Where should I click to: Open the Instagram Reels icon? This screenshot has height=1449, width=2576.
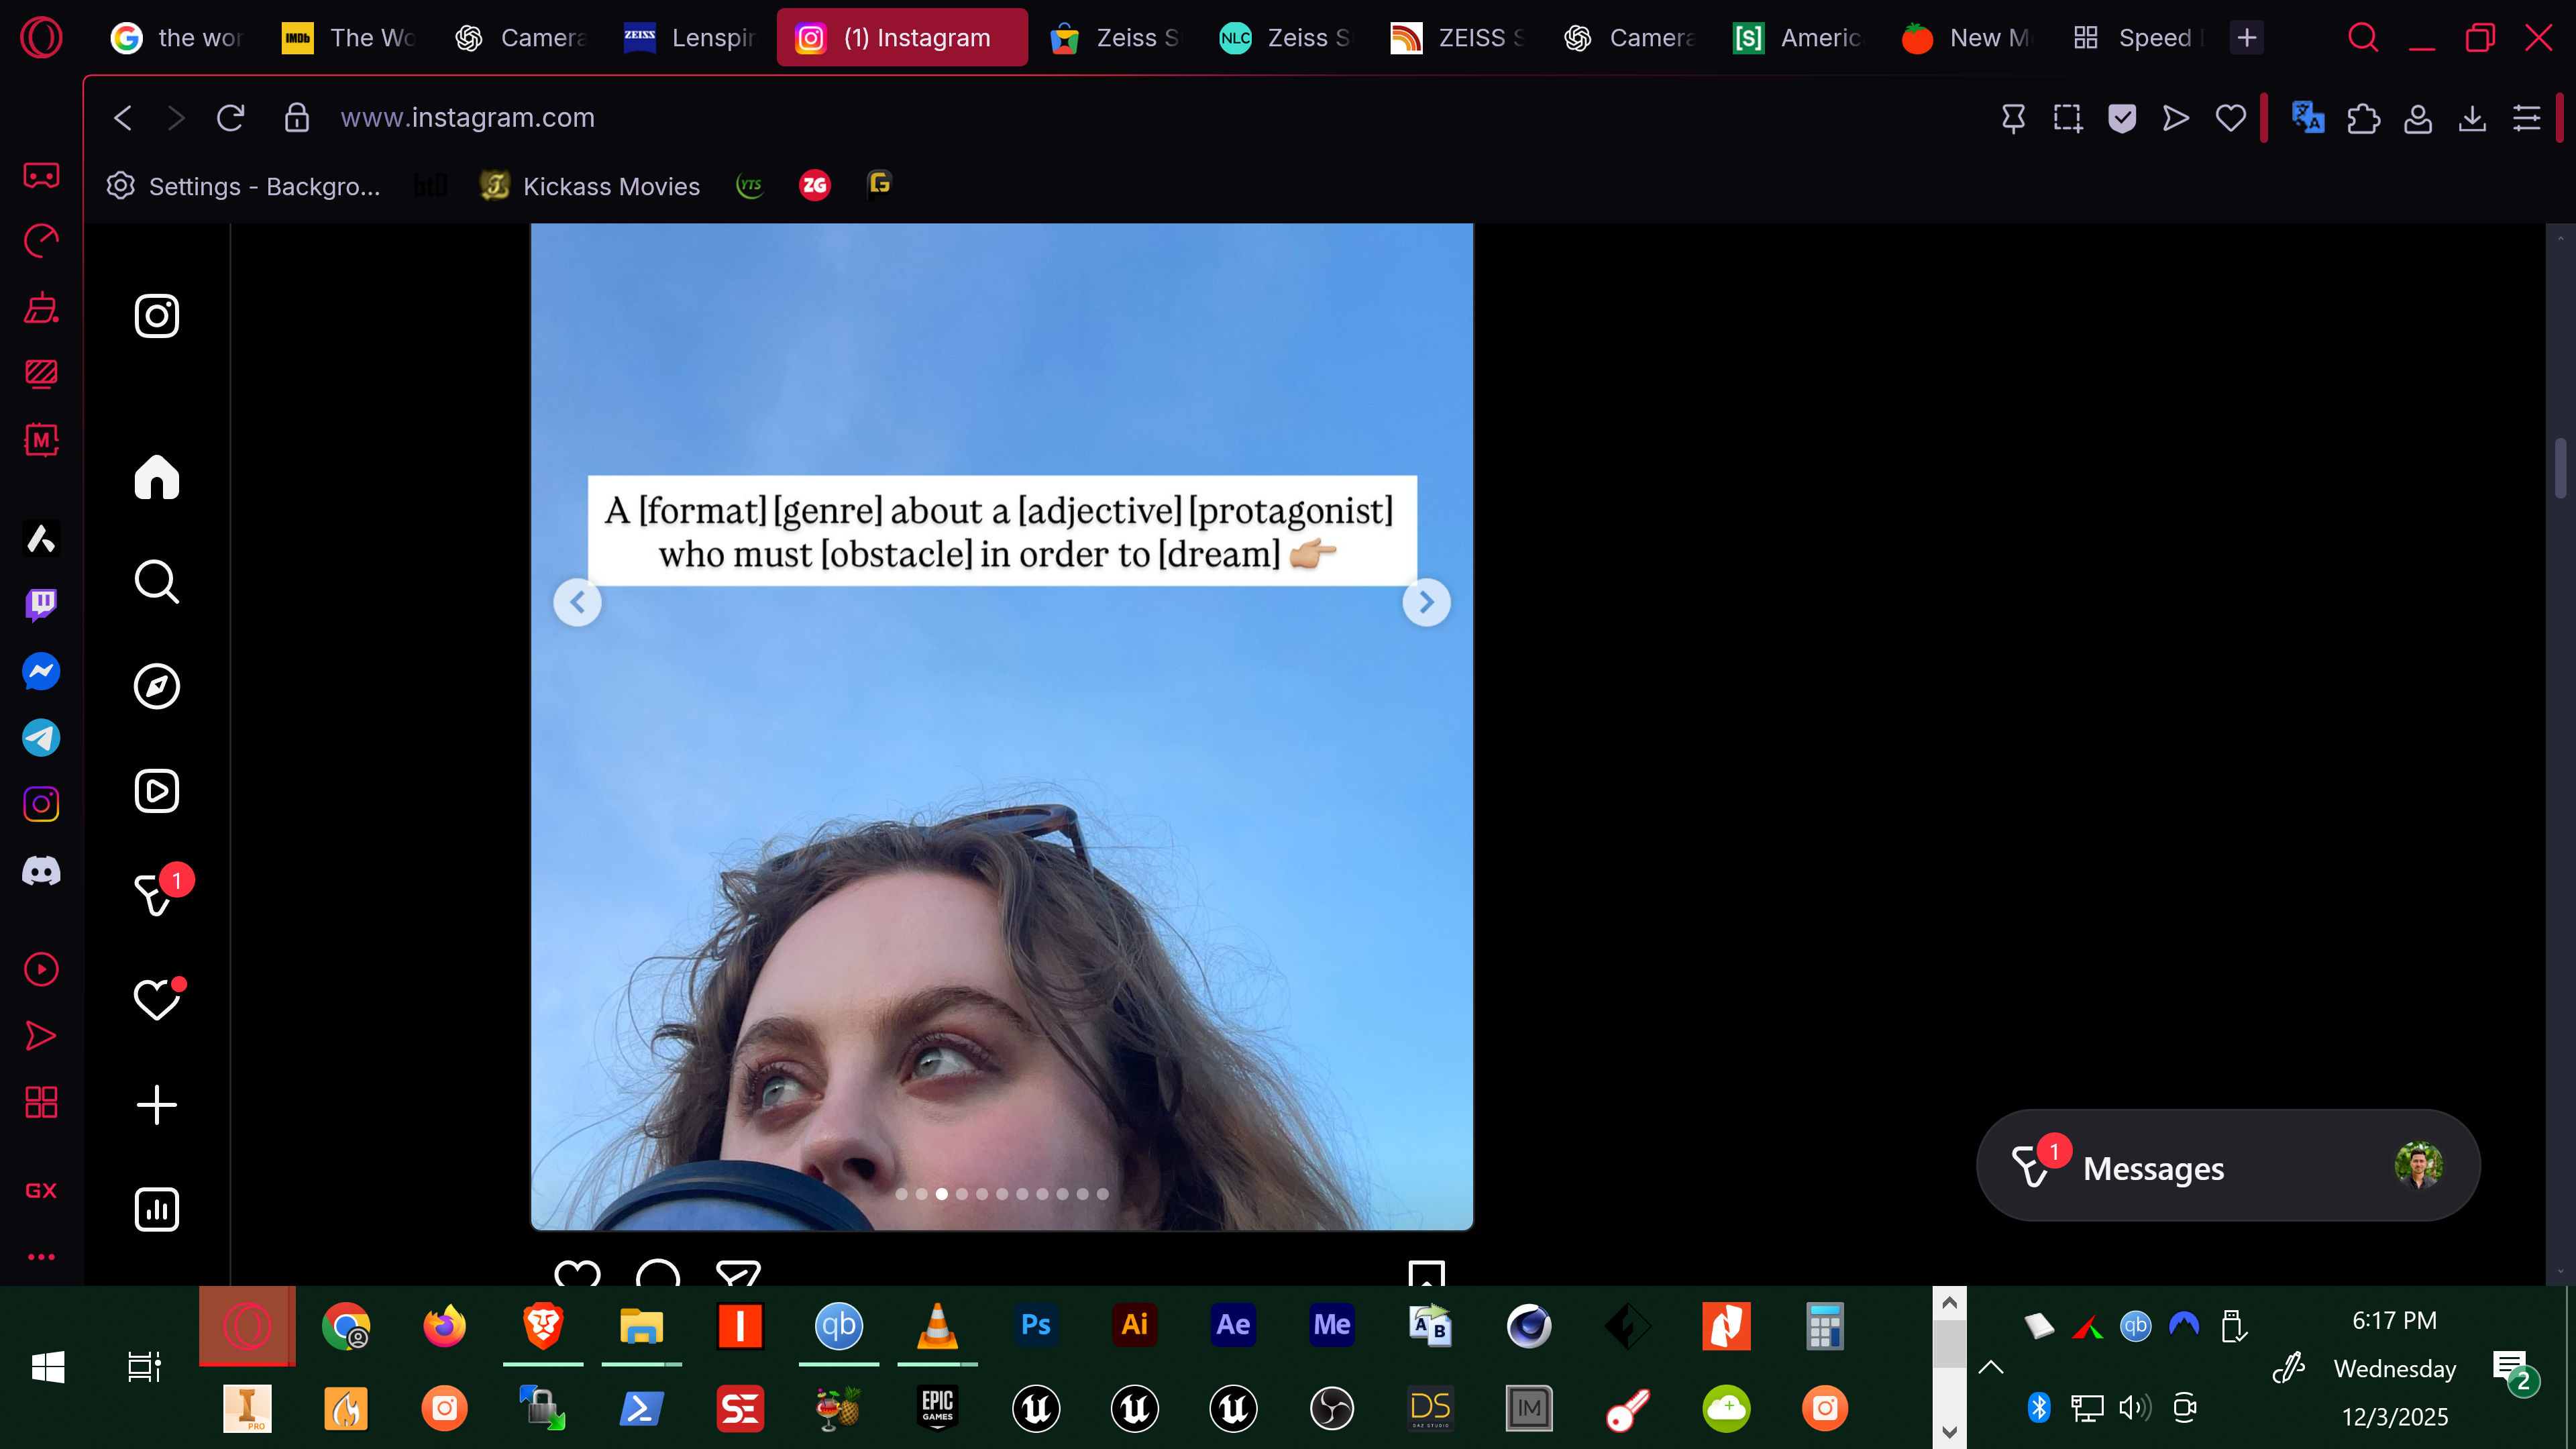click(157, 791)
